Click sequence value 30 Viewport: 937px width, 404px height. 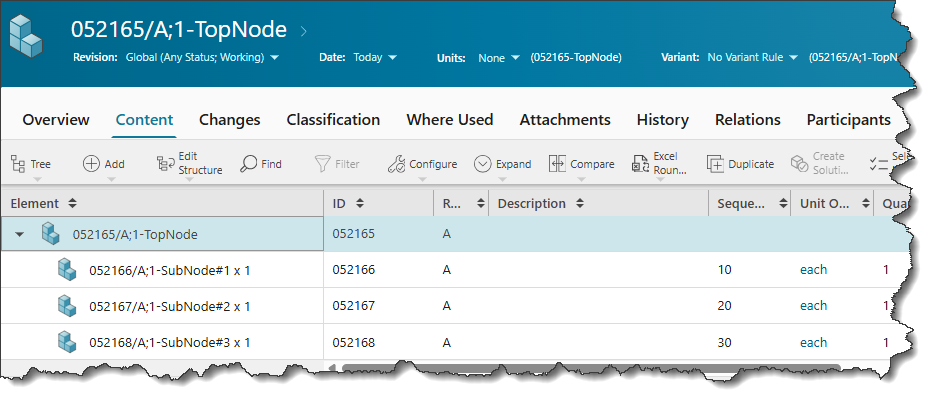click(x=724, y=342)
